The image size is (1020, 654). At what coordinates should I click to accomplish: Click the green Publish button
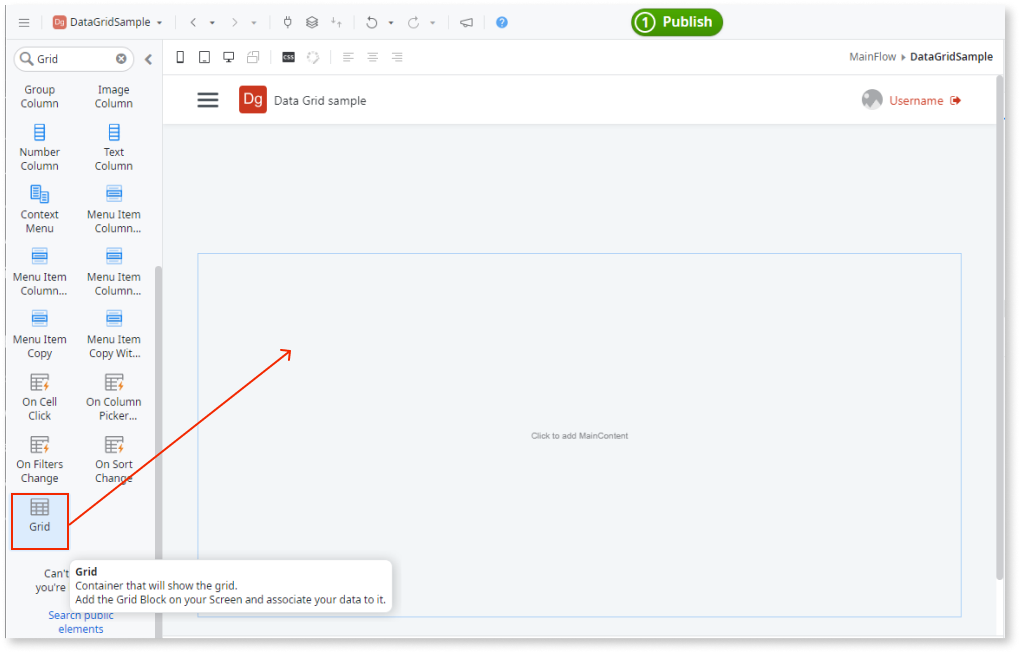pyautogui.click(x=676, y=21)
